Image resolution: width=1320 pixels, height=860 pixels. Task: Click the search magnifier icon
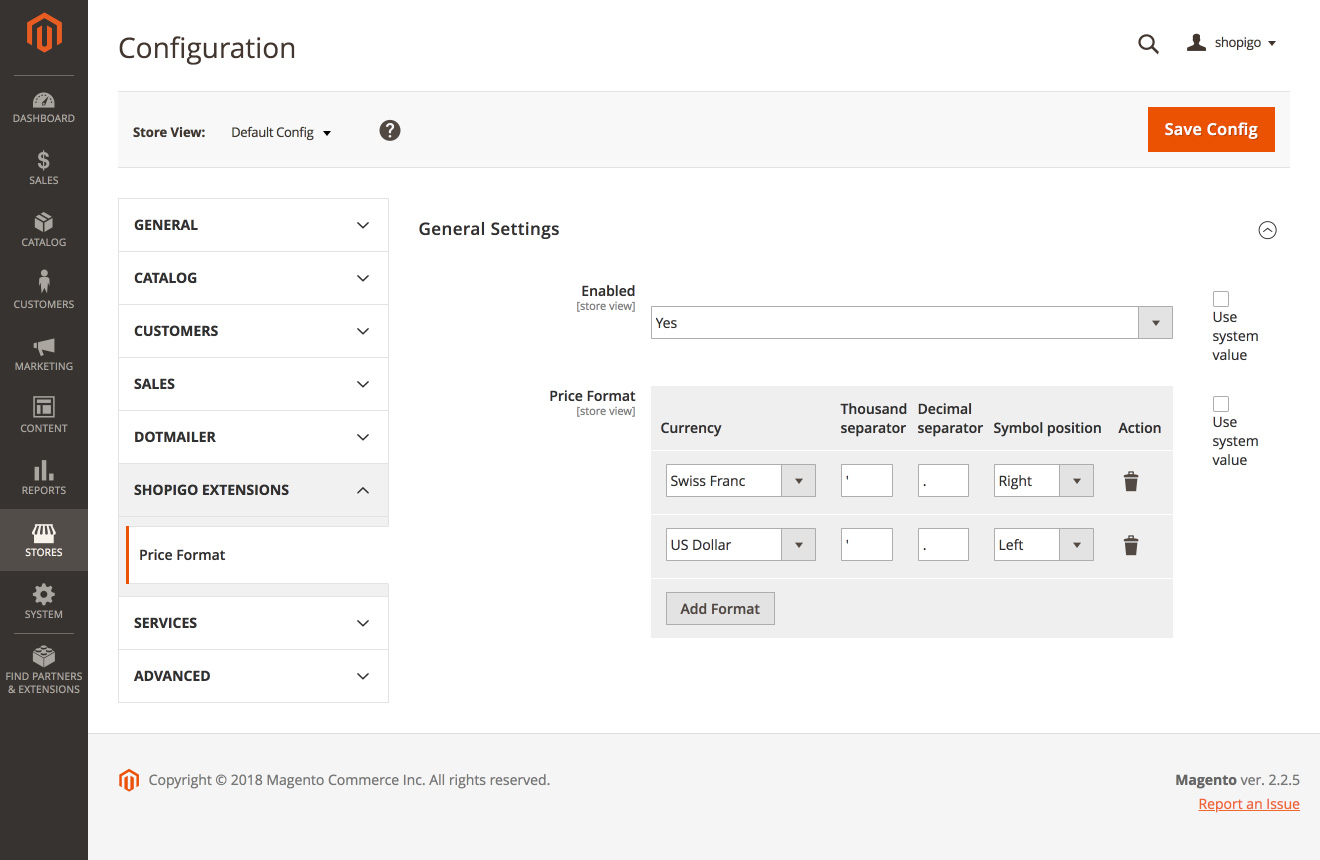(x=1148, y=44)
